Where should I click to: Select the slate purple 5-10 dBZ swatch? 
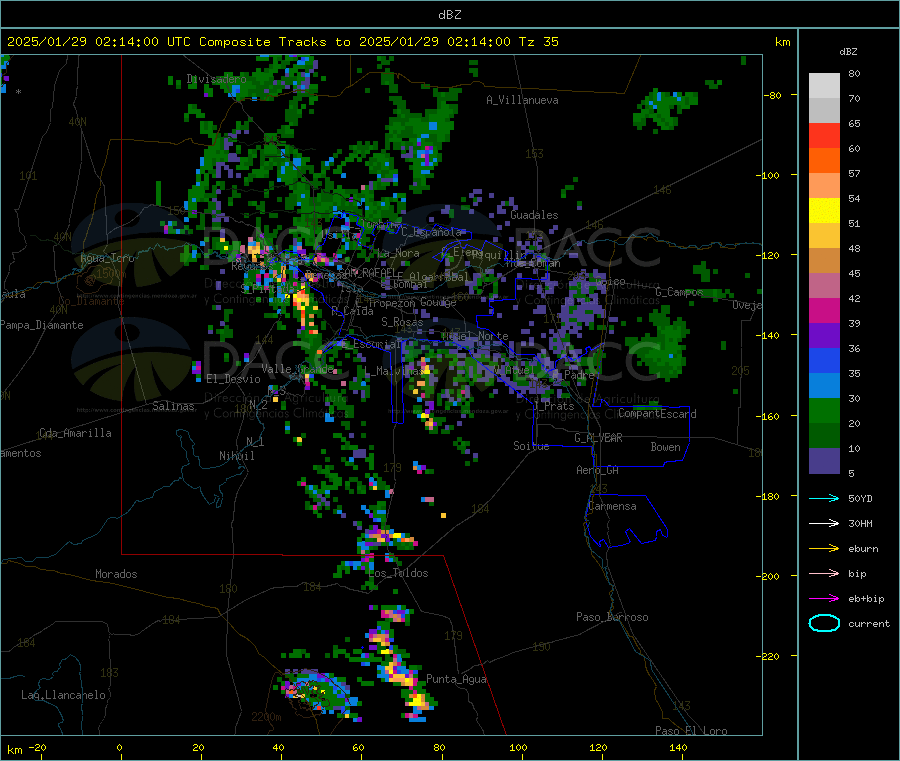[x=824, y=461]
